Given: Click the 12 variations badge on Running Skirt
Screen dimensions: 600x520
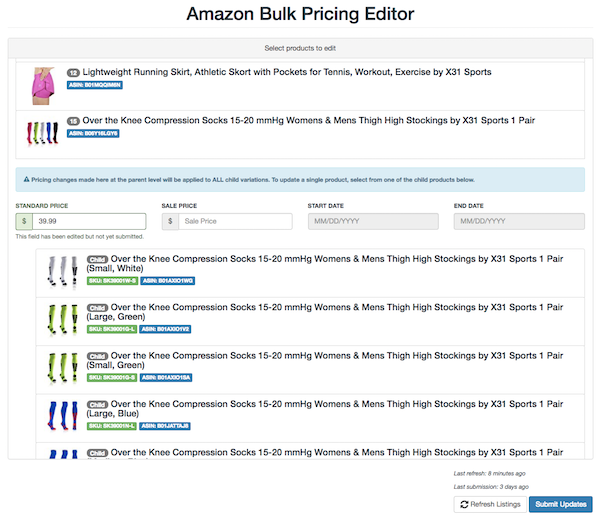Looking at the screenshot, I should pos(73,72).
